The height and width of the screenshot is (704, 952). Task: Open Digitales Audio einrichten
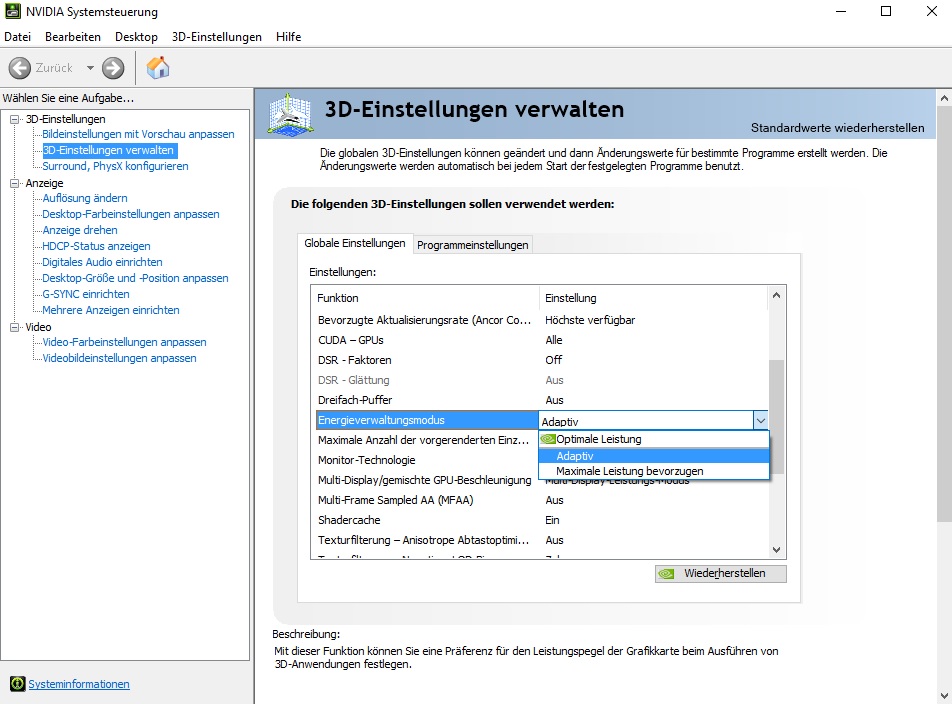point(102,262)
